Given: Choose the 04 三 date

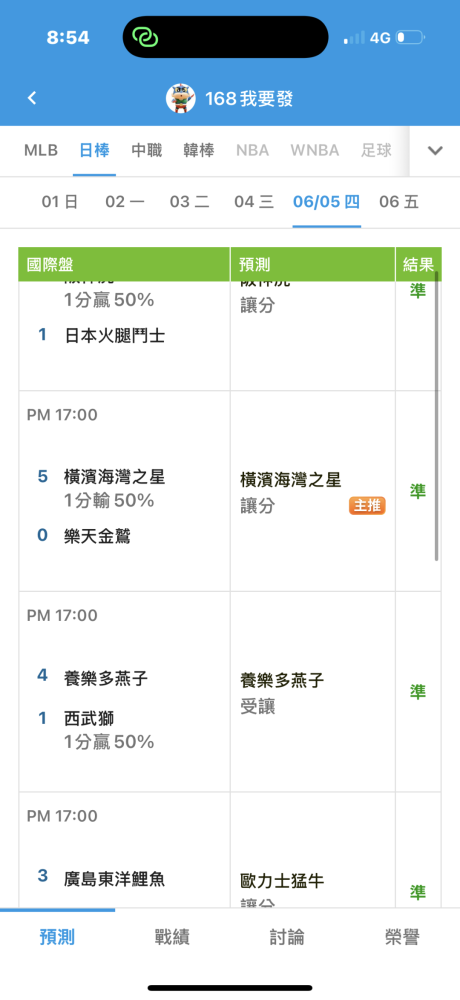Looking at the screenshot, I should pos(254,202).
